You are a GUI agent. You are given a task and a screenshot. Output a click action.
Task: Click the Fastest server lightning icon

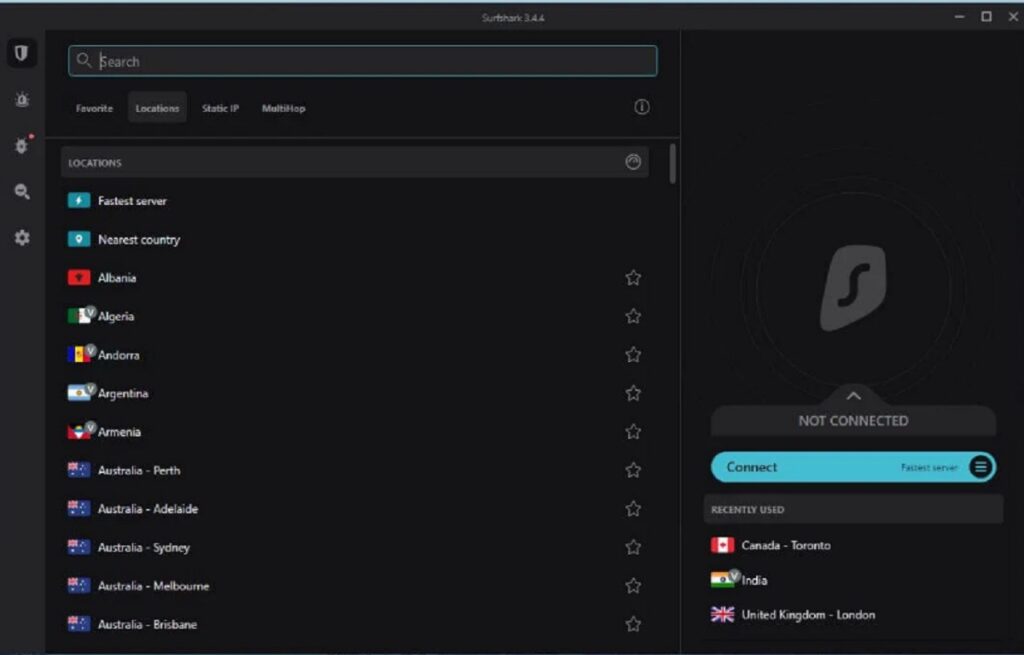79,200
